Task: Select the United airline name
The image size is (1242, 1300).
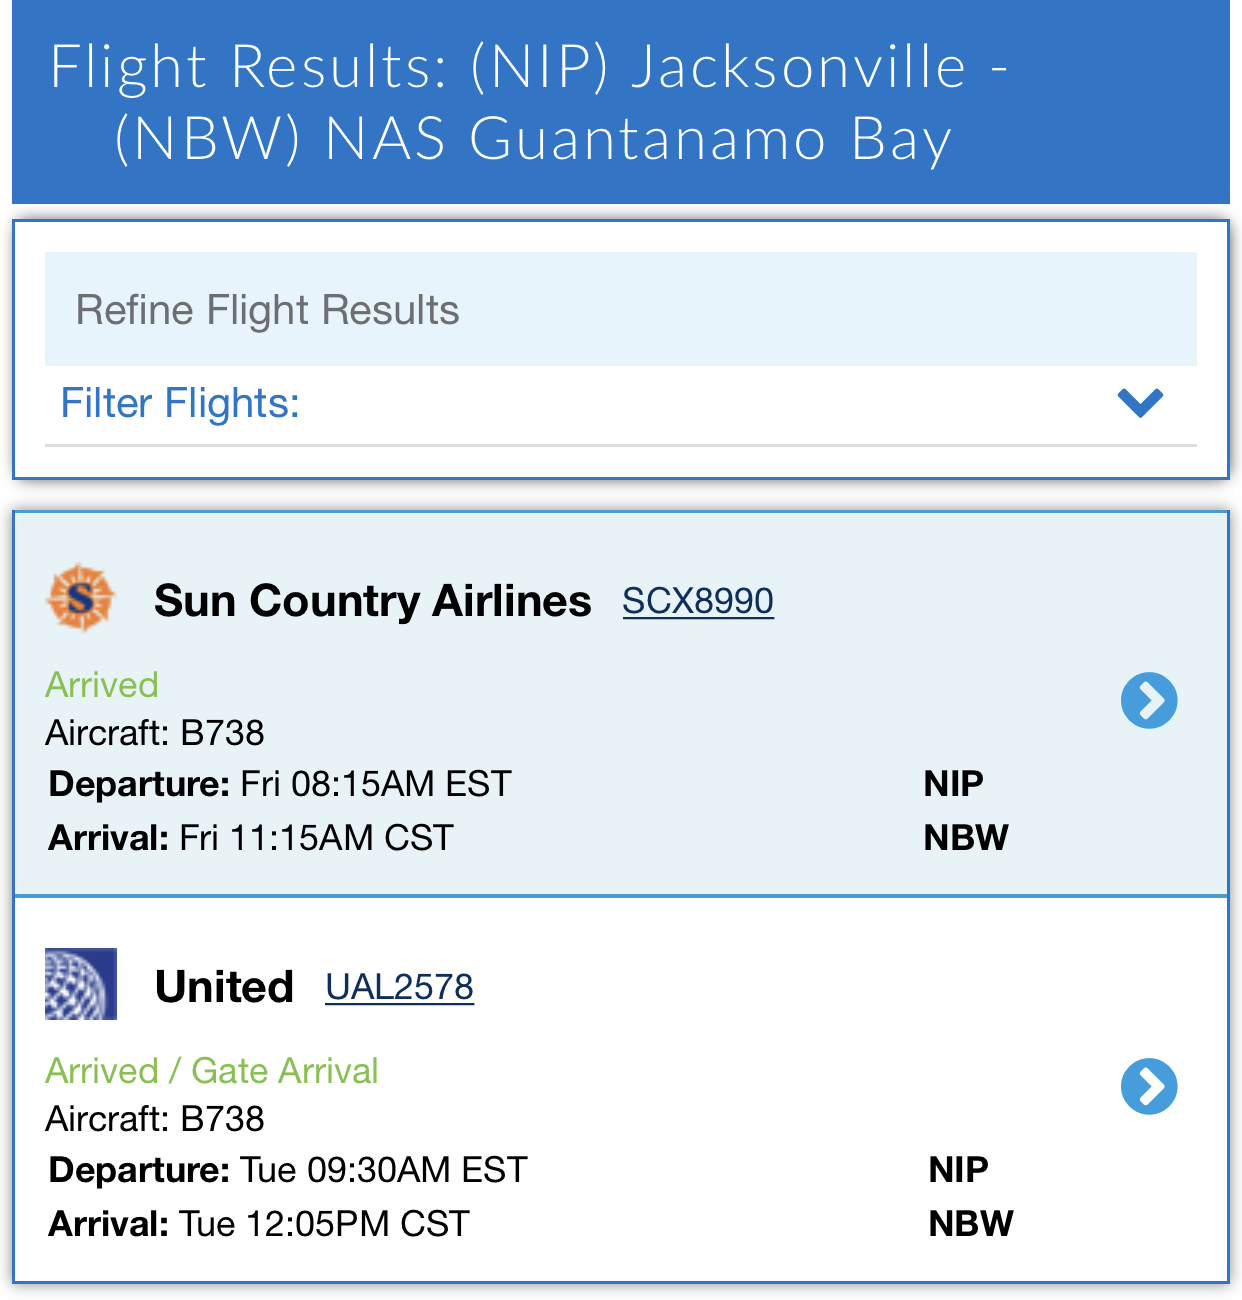Action: click(x=224, y=987)
